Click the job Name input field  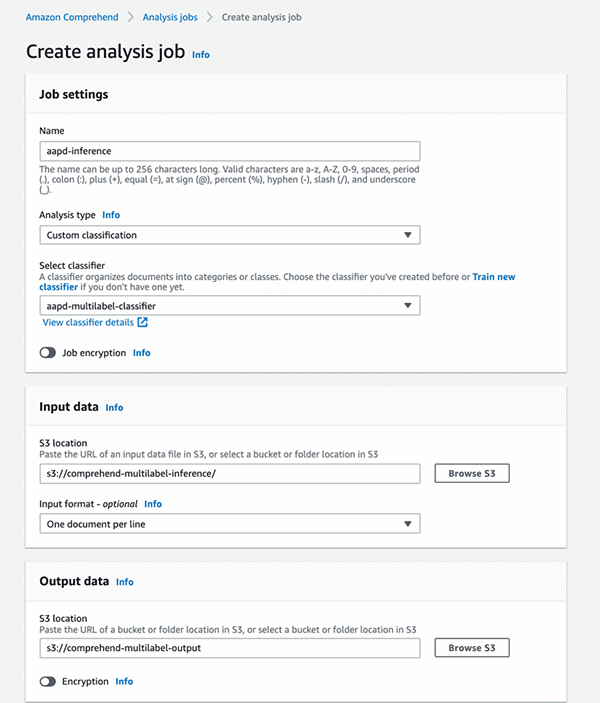229,151
